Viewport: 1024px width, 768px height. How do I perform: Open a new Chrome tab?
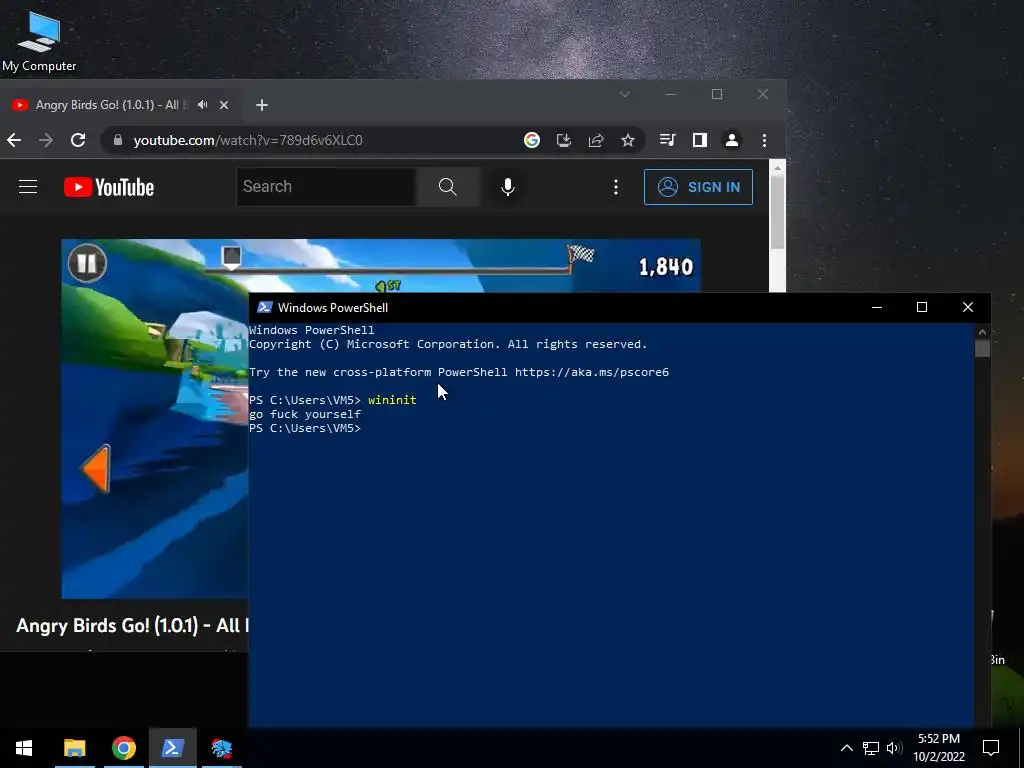(x=262, y=105)
